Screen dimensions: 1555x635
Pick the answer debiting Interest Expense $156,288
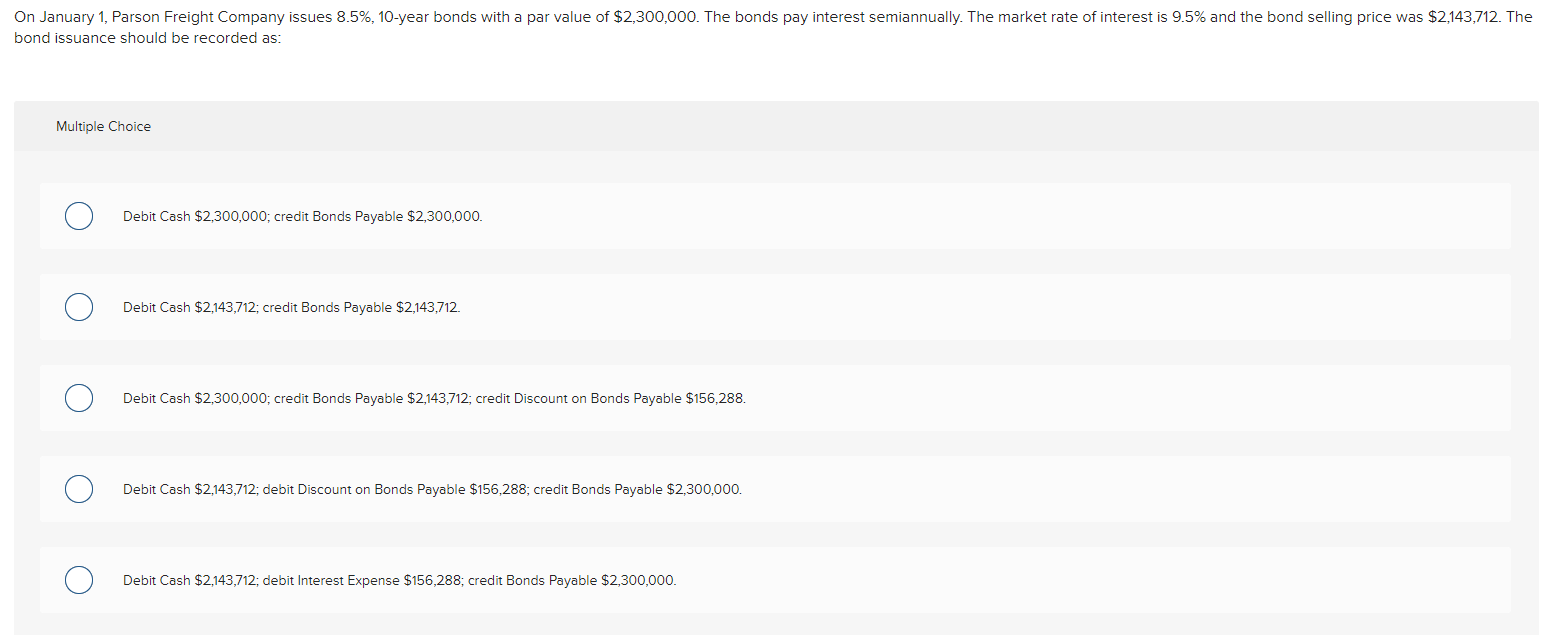coord(78,580)
